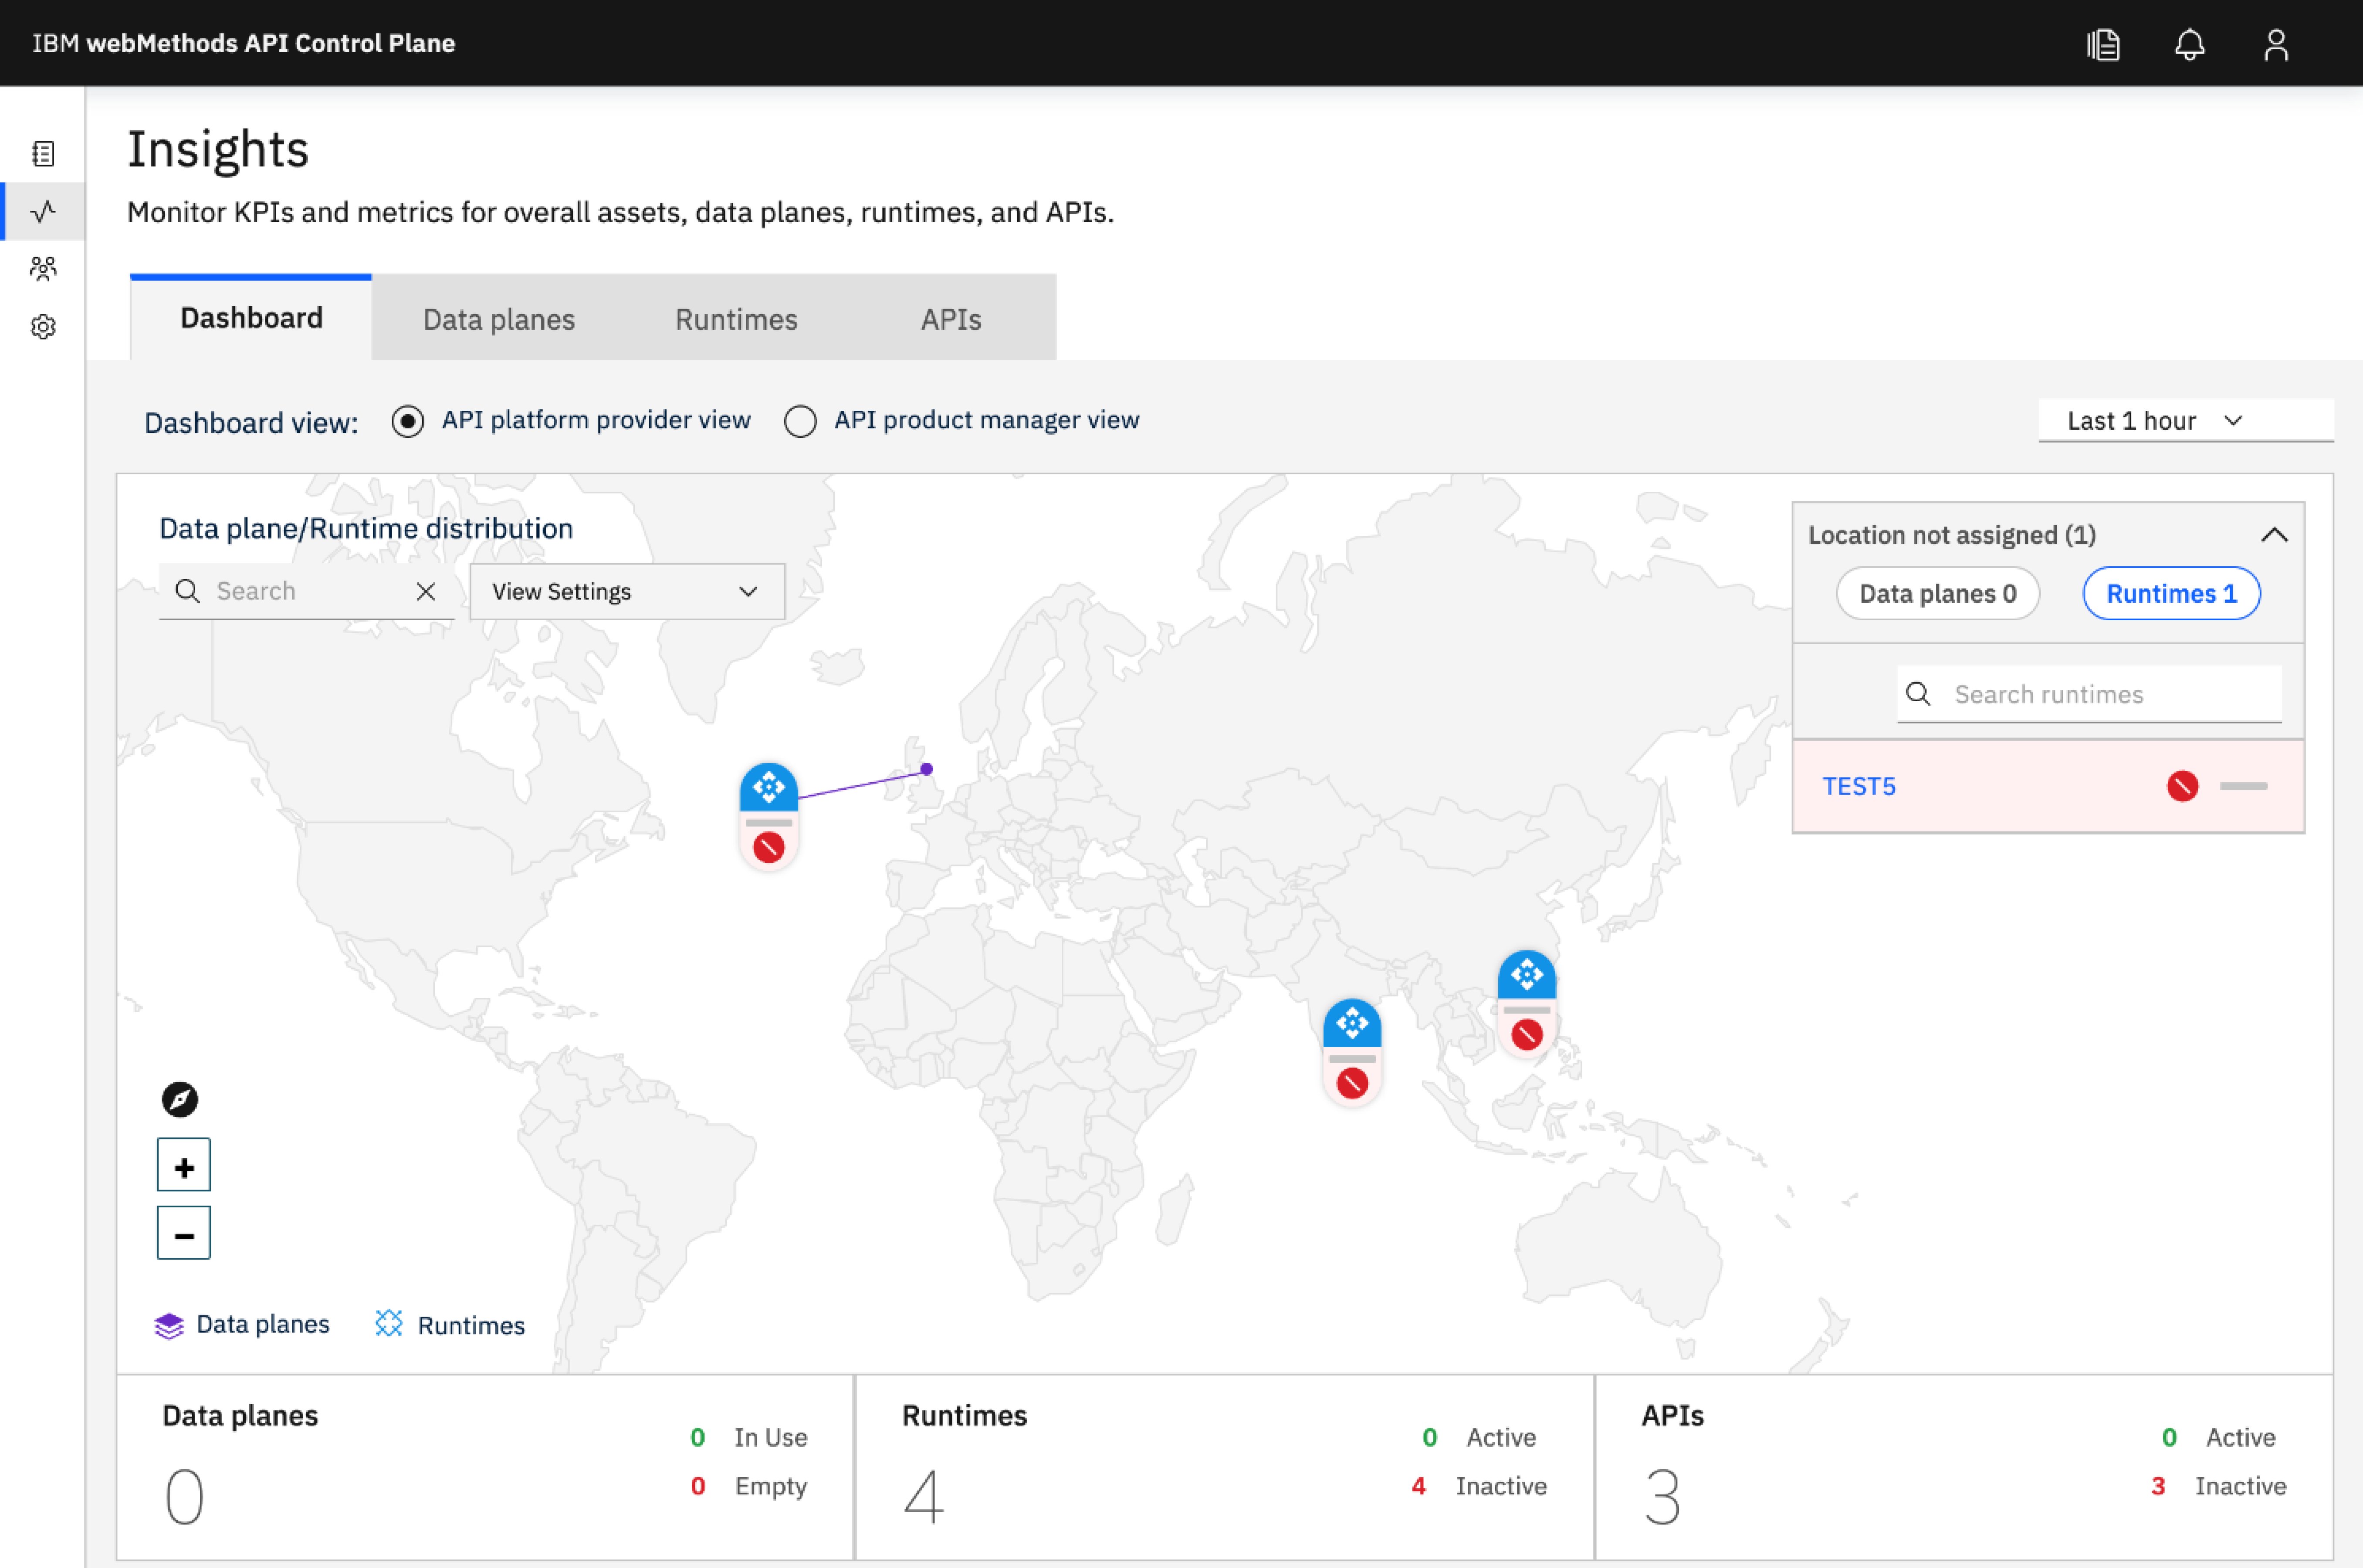Click the In Use data planes count

(698, 1438)
